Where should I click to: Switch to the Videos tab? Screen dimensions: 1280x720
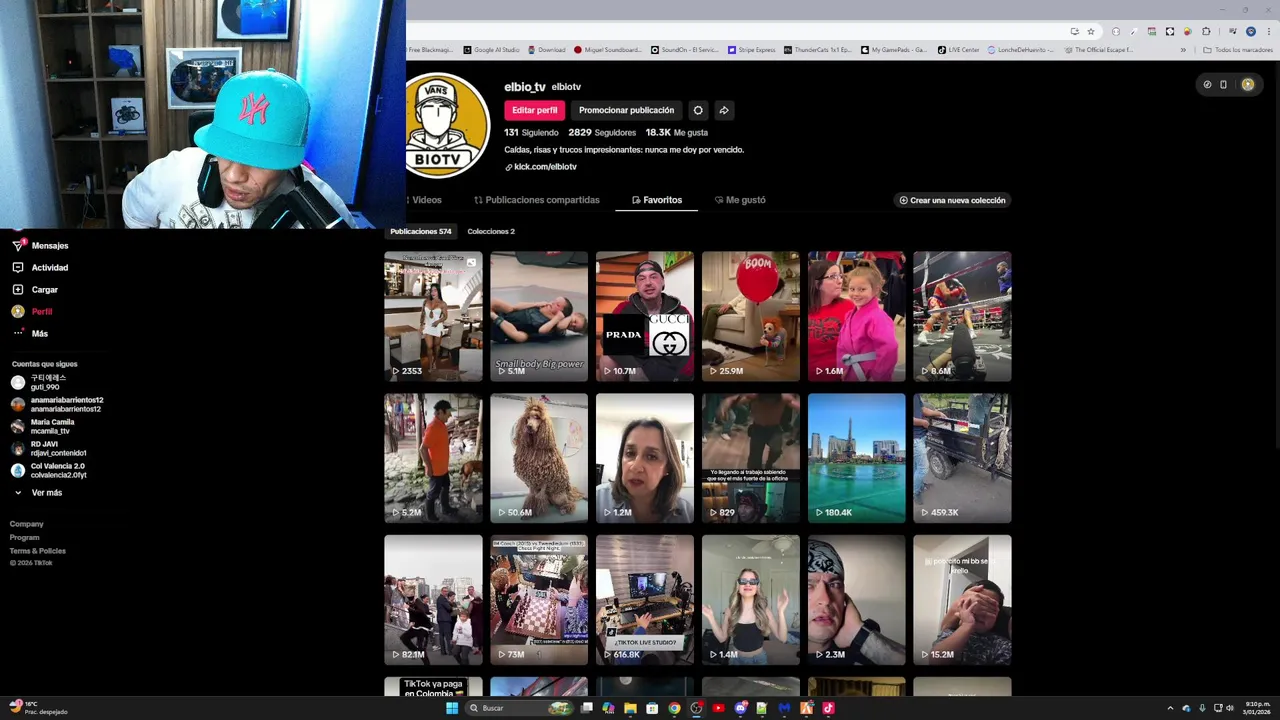(x=426, y=200)
